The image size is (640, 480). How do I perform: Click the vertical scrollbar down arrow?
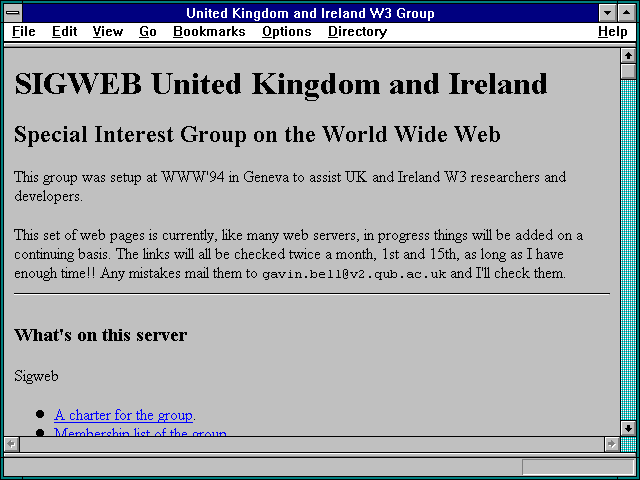point(628,428)
